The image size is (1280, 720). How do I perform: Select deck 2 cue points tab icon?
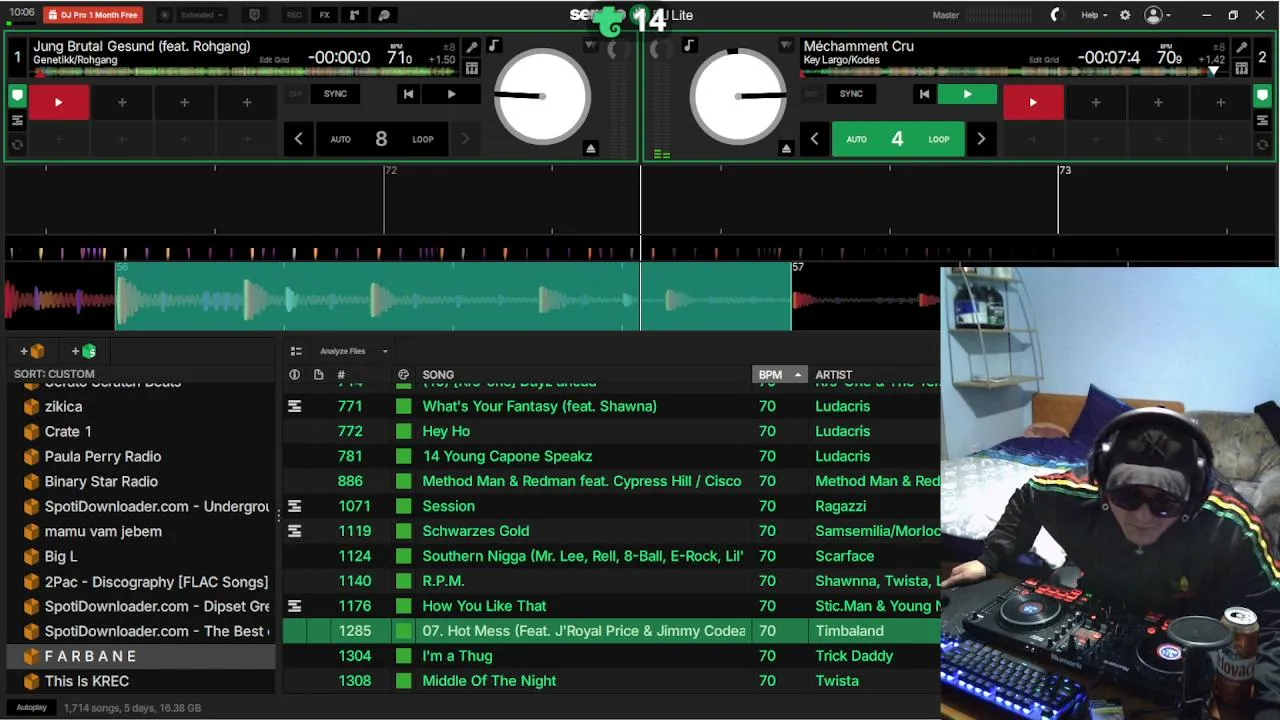[x=1263, y=96]
